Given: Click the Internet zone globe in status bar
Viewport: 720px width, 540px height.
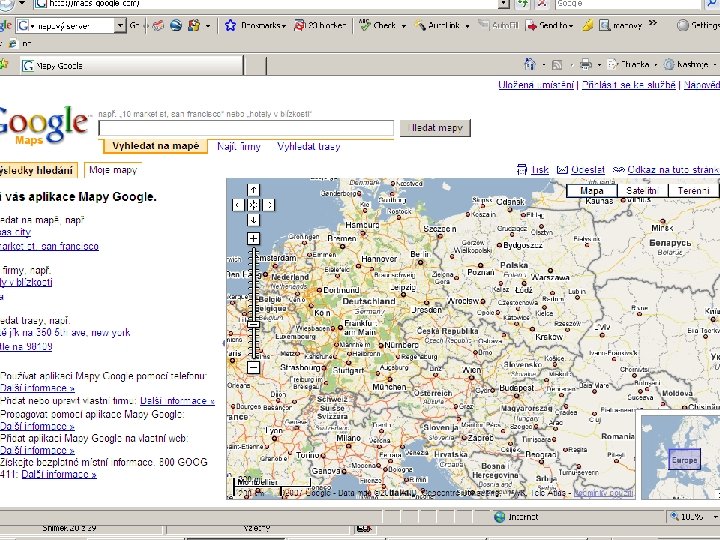Looking at the screenshot, I should point(499,517).
